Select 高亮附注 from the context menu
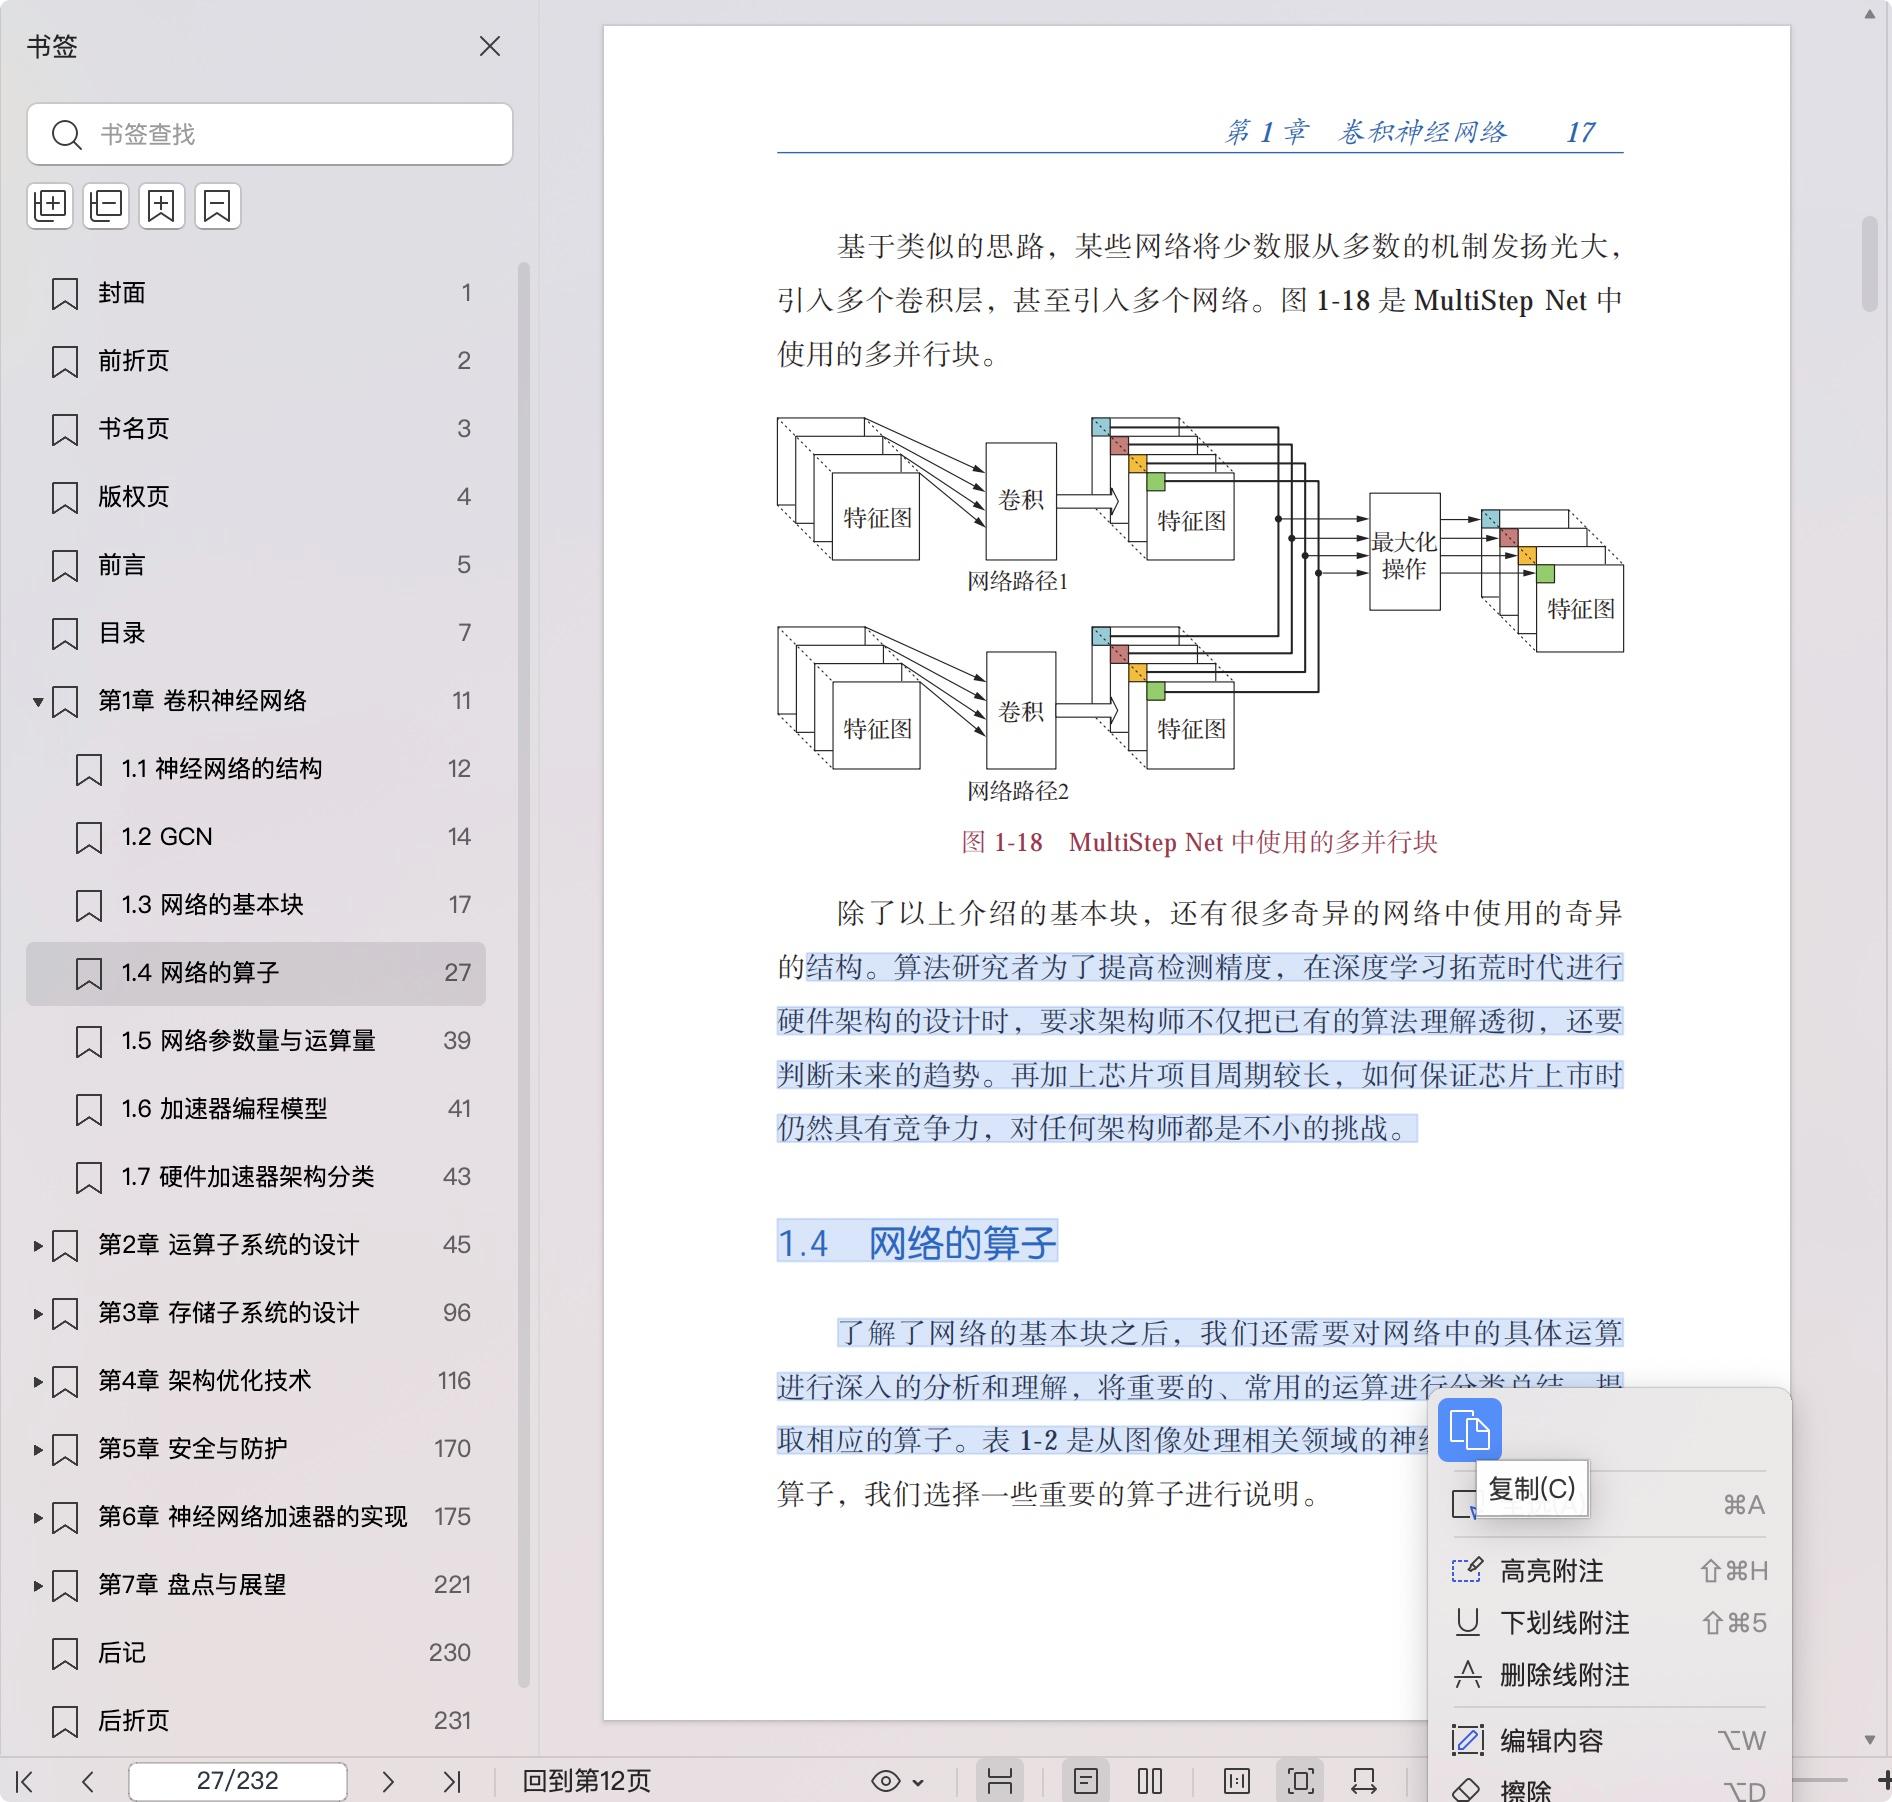This screenshot has height=1802, width=1892. pyautogui.click(x=1551, y=1571)
